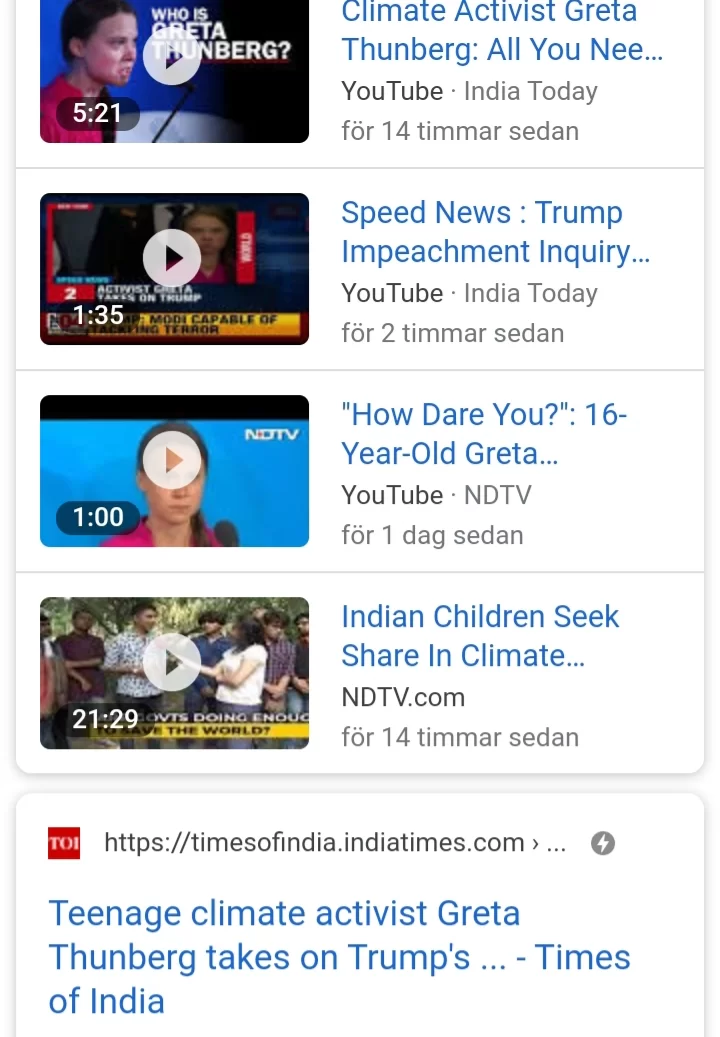The image size is (720, 1037).
Task: Click the NDTV logo in the blue thumbnail
Action: click(x=272, y=435)
